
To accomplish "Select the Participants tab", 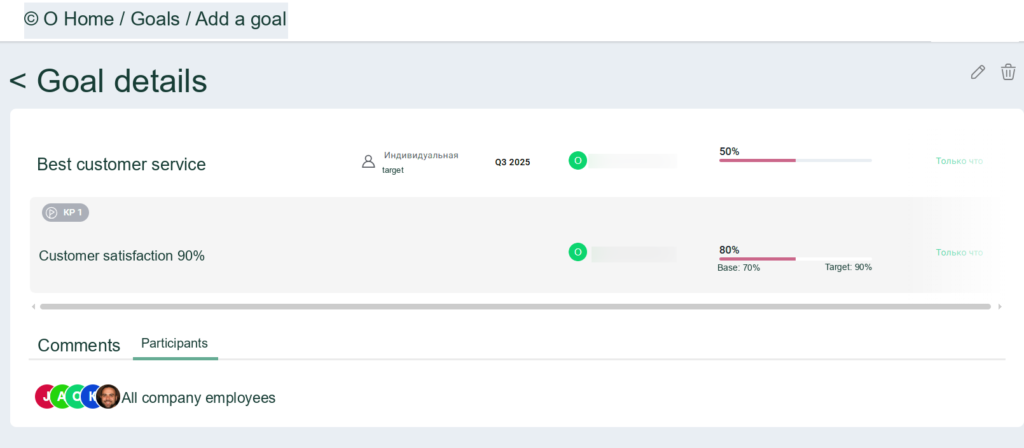I will (174, 343).
